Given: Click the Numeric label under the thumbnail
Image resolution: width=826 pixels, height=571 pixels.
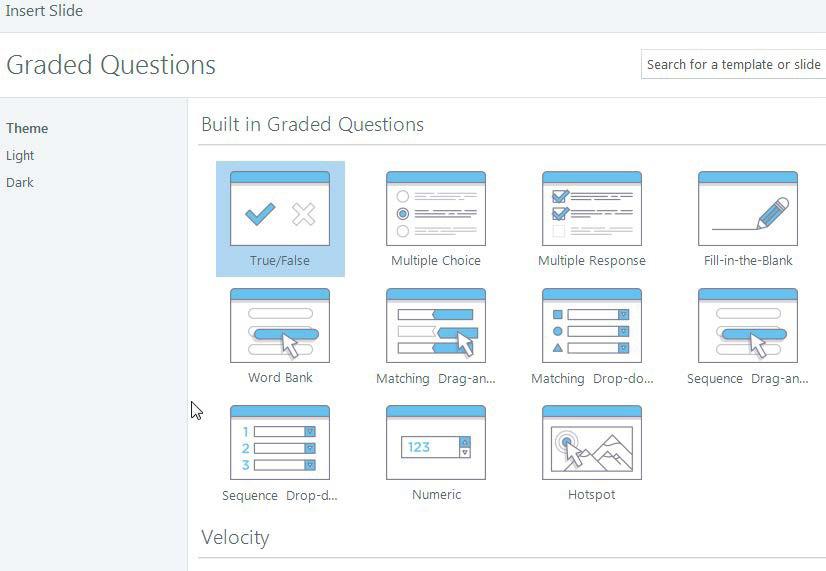Looking at the screenshot, I should pos(436,495).
